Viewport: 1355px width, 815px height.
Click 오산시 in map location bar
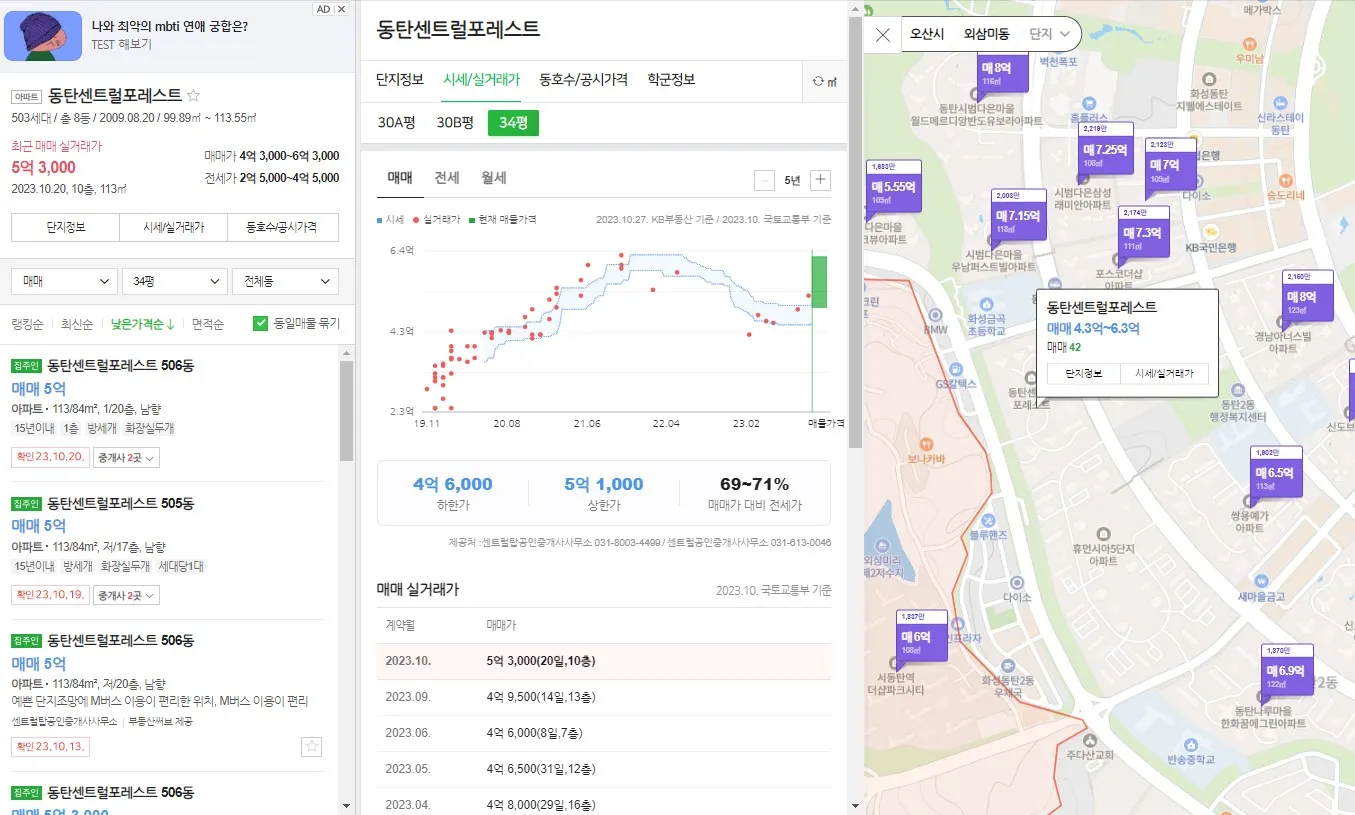pyautogui.click(x=927, y=34)
